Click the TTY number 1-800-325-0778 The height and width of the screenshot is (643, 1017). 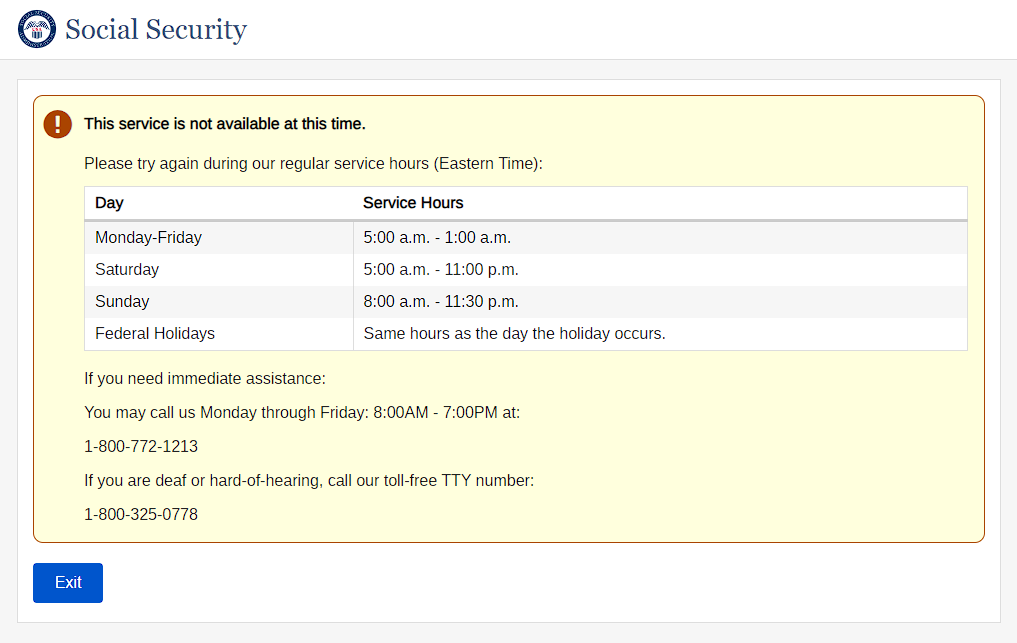tap(141, 515)
